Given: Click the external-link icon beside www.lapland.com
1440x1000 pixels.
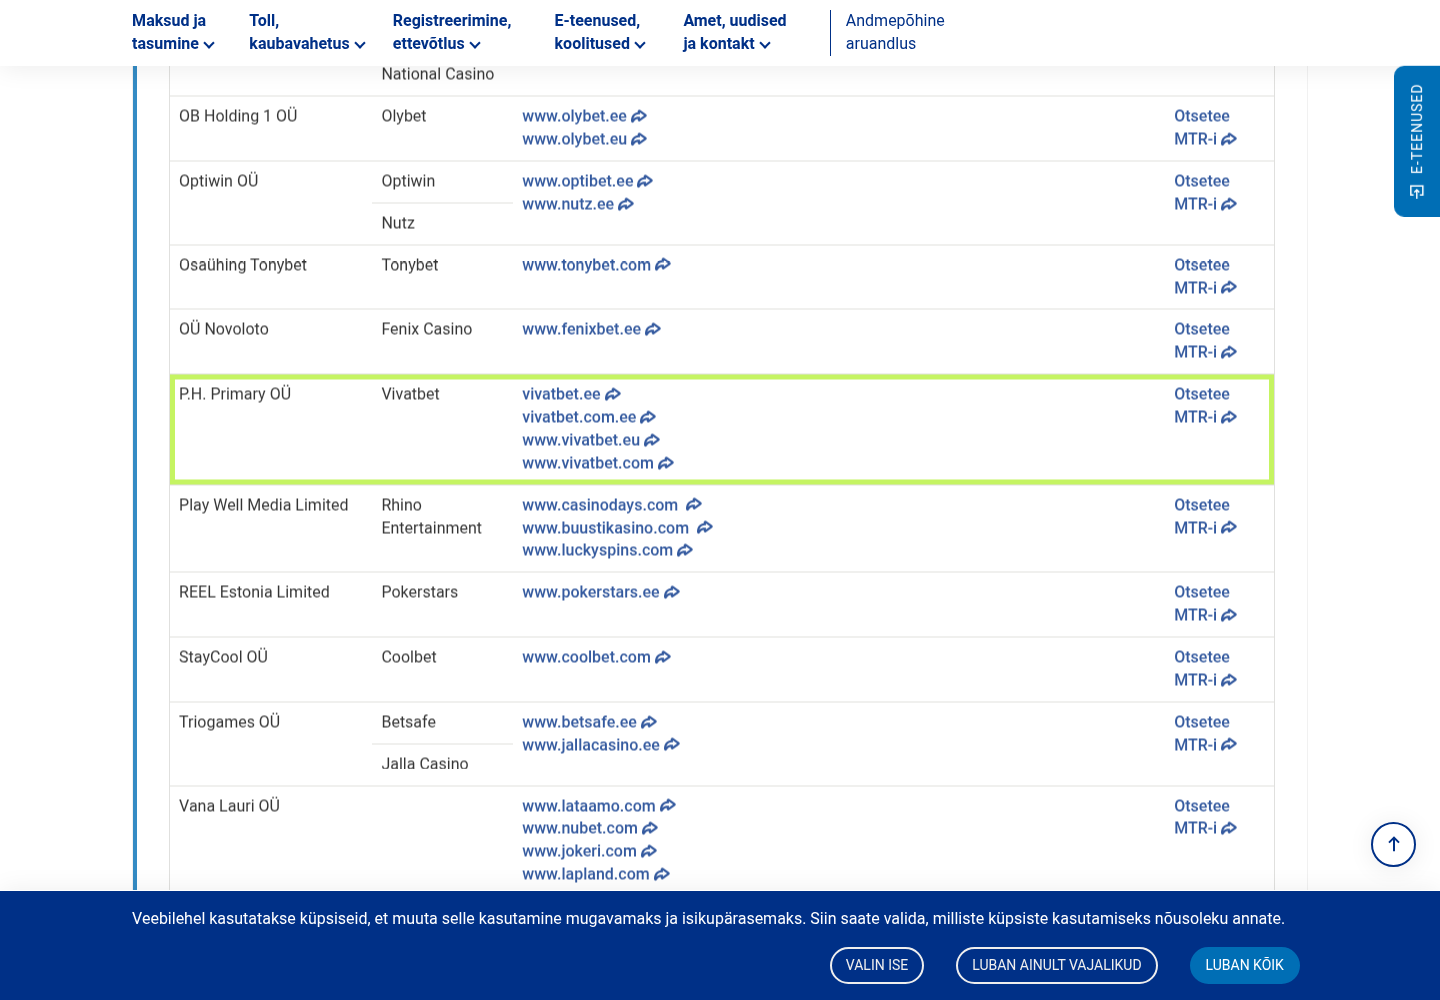Looking at the screenshot, I should (x=662, y=874).
